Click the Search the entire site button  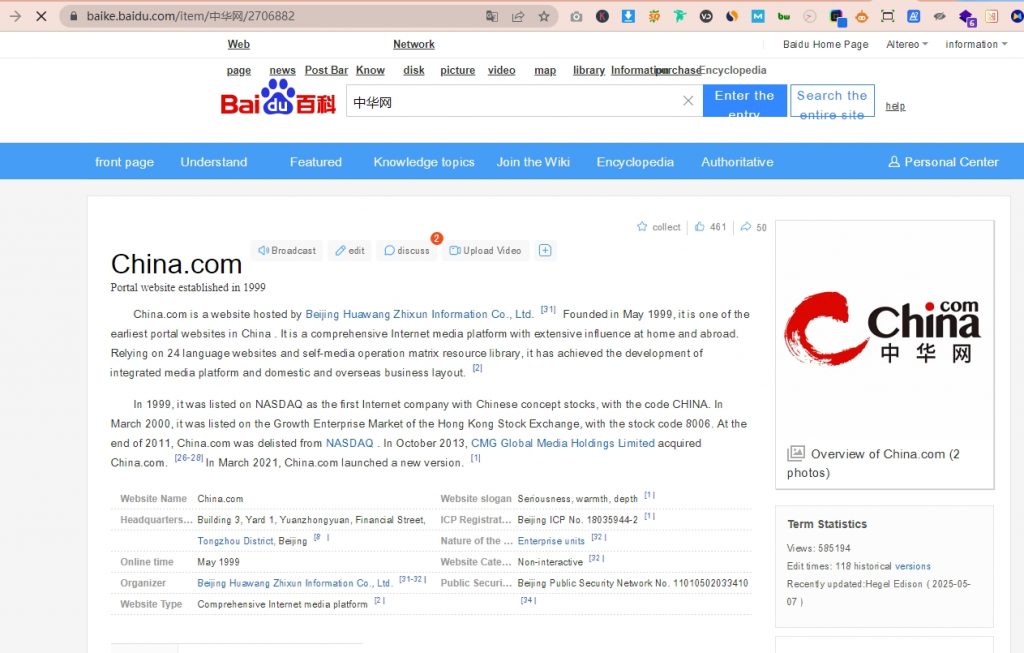pos(832,101)
